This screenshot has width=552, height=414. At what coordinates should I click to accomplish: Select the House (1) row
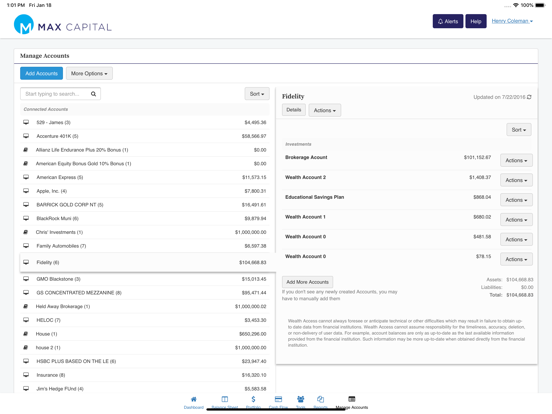coord(145,334)
